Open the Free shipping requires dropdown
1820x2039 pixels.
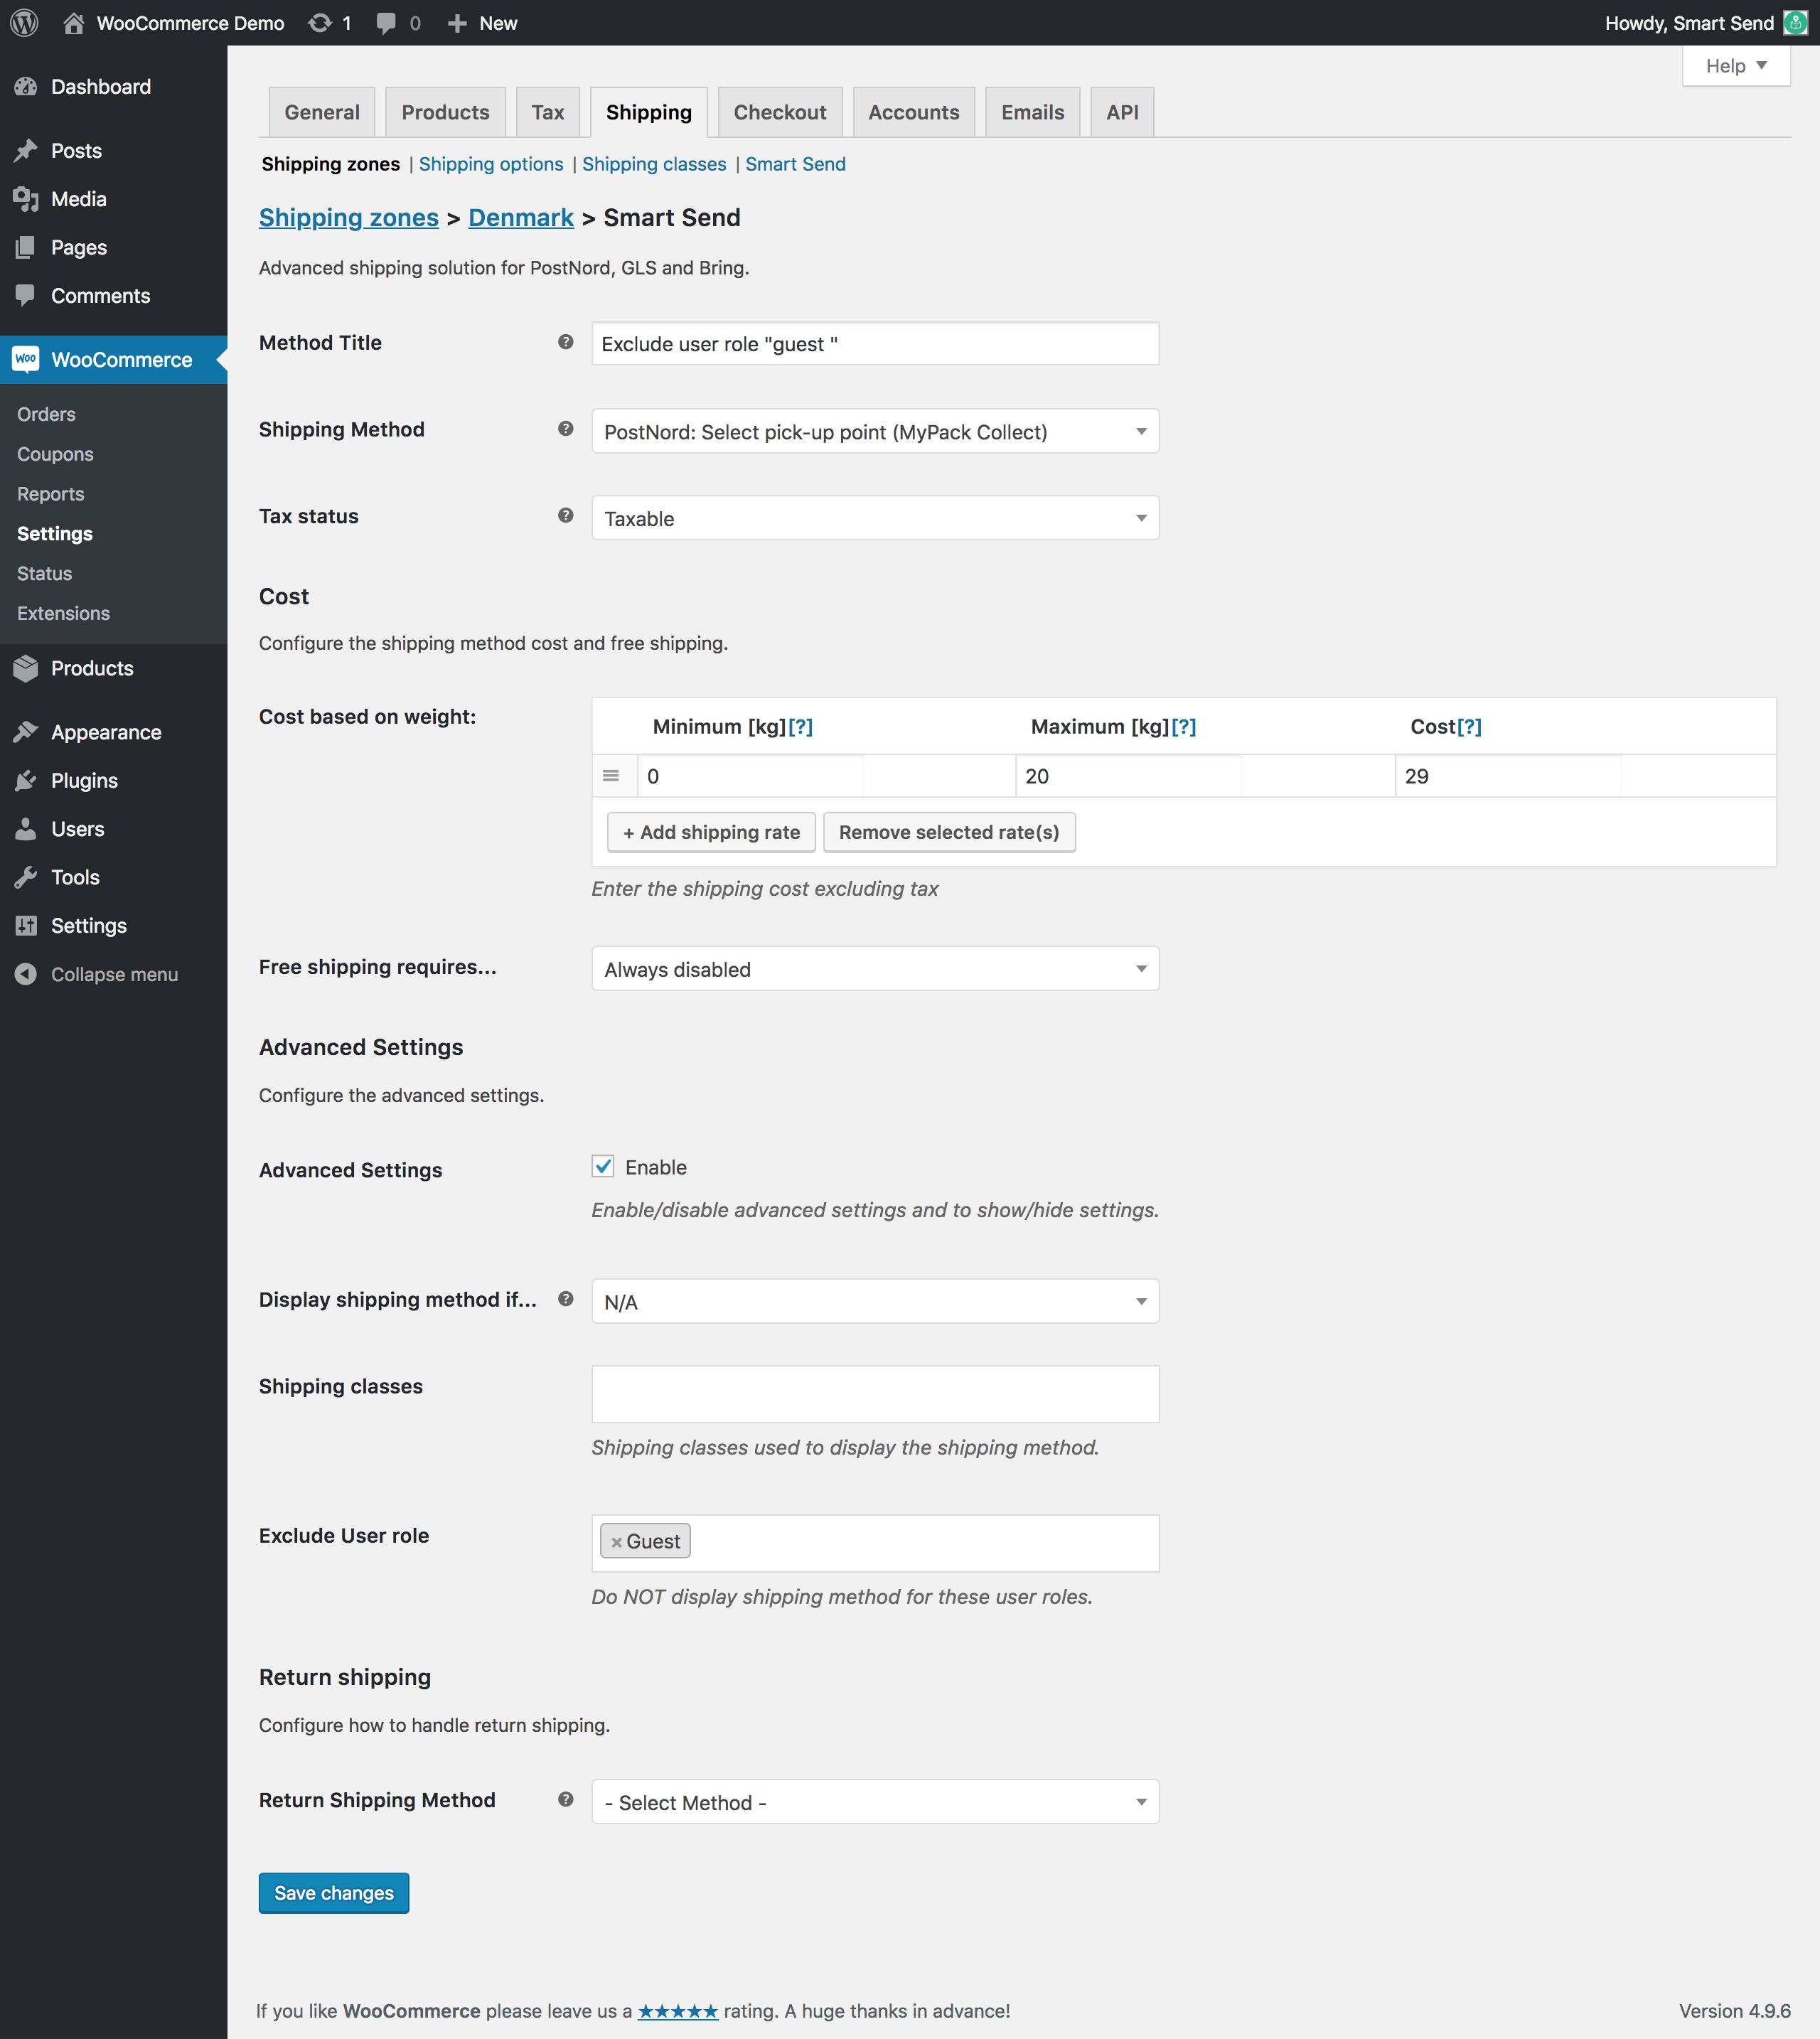coord(874,968)
